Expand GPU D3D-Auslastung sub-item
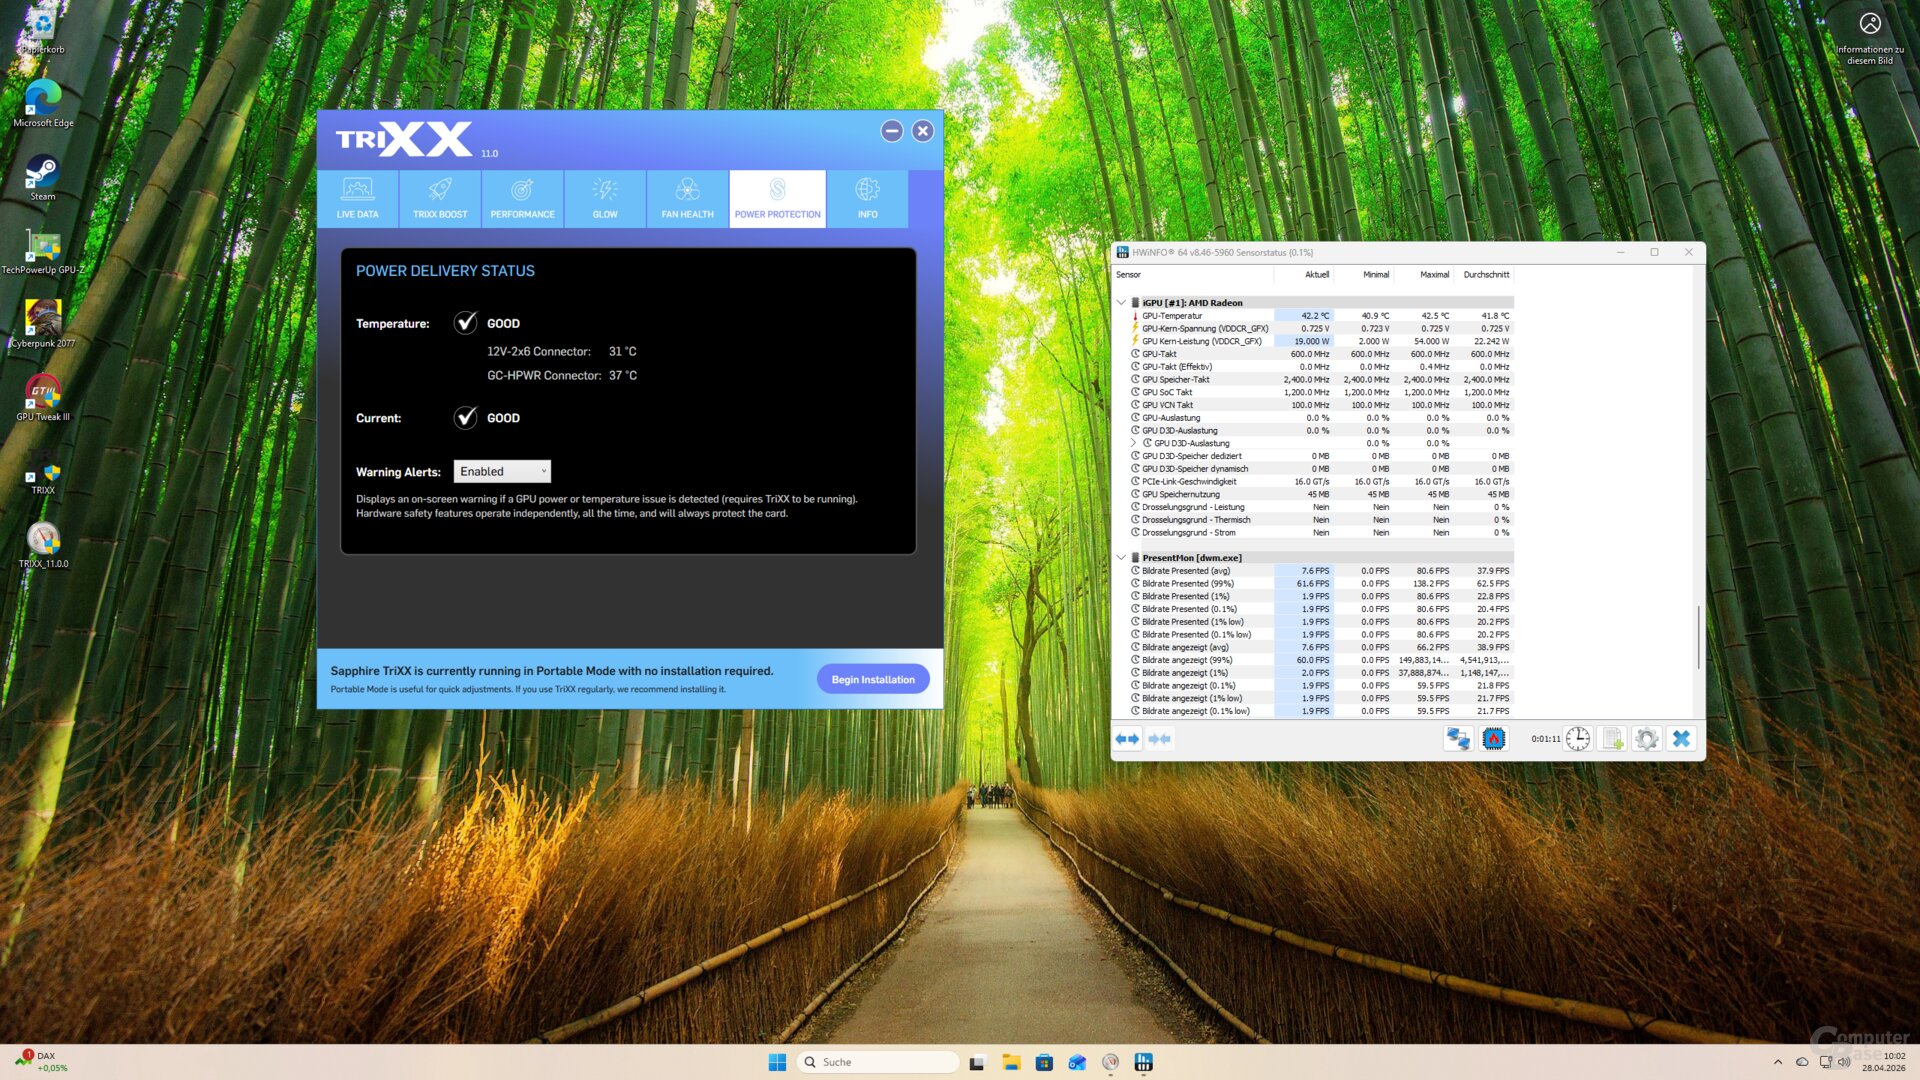Screen dimensions: 1920x1080 [x=1133, y=443]
